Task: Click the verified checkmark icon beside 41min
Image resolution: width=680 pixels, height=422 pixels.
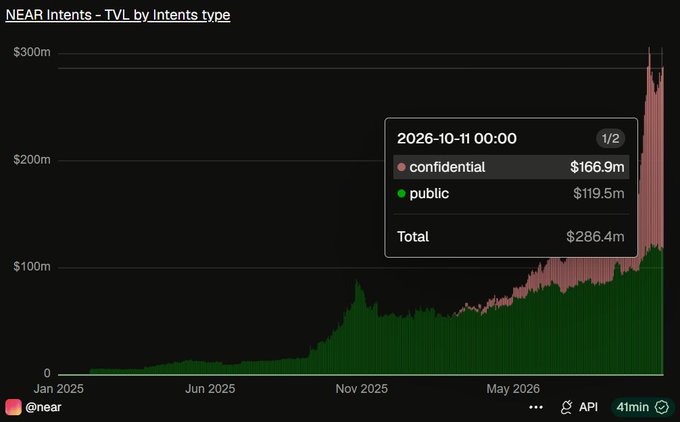Action: click(x=662, y=407)
